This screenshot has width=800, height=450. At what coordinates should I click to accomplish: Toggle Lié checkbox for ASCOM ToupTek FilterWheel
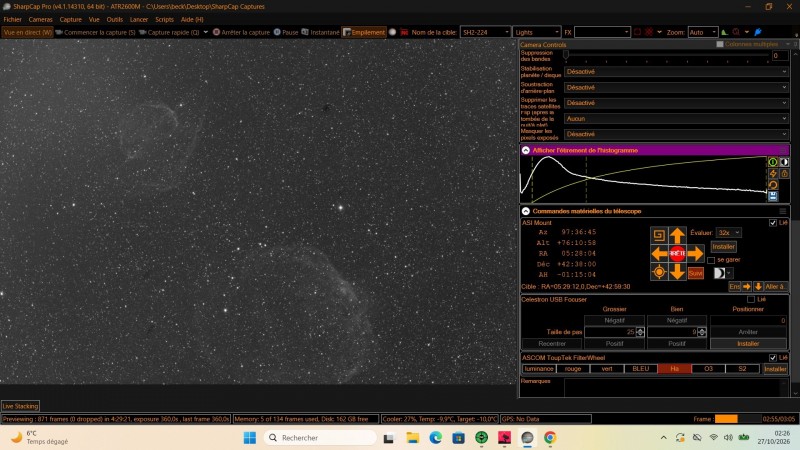tap(772, 358)
